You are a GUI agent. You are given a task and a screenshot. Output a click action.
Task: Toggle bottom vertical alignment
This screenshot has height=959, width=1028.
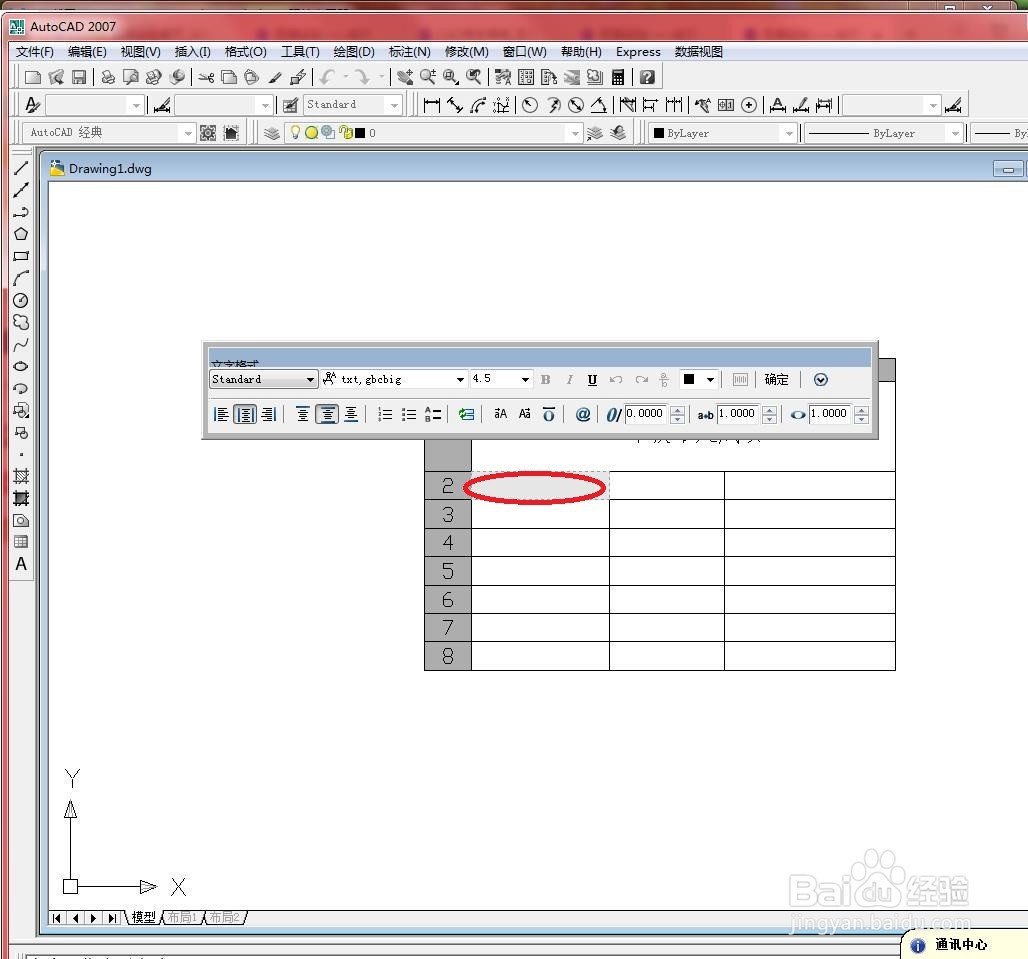(351, 414)
